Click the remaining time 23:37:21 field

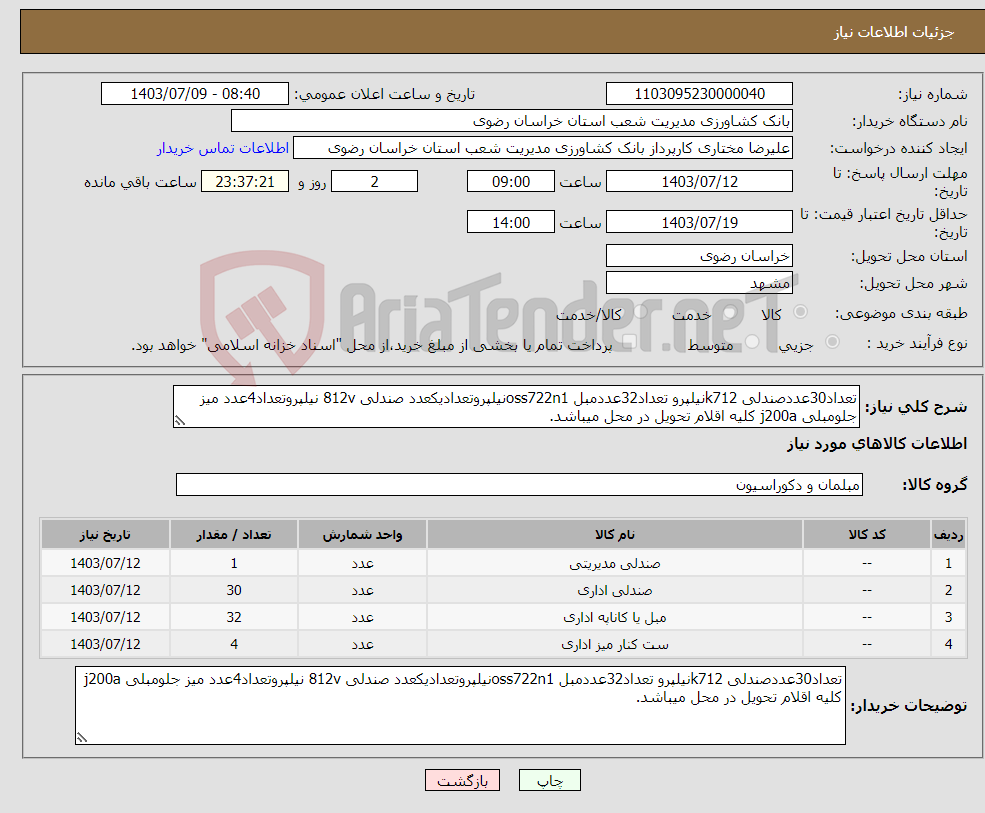coord(245,182)
